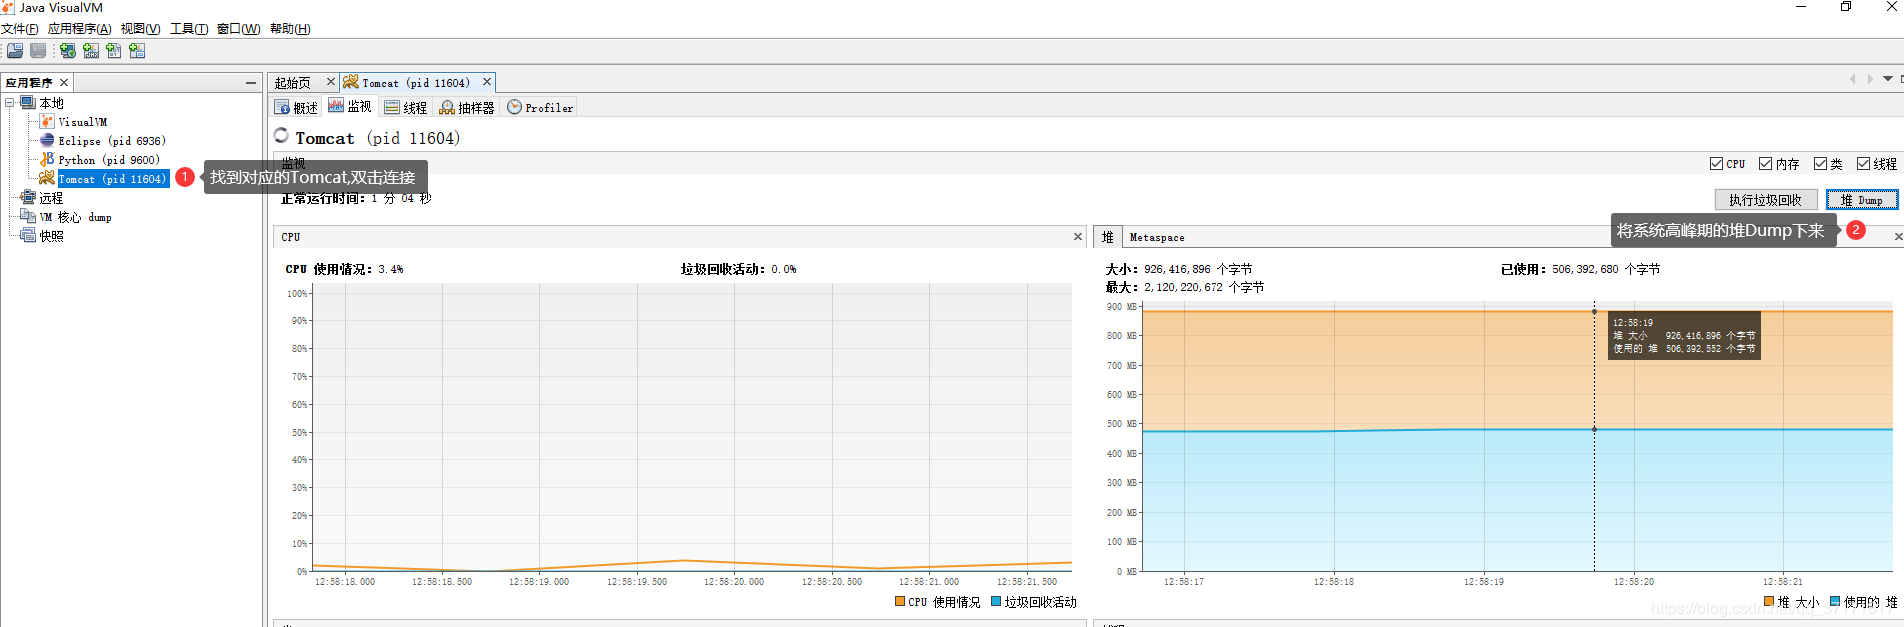Uncheck the CPU checkbox

pos(1716,164)
